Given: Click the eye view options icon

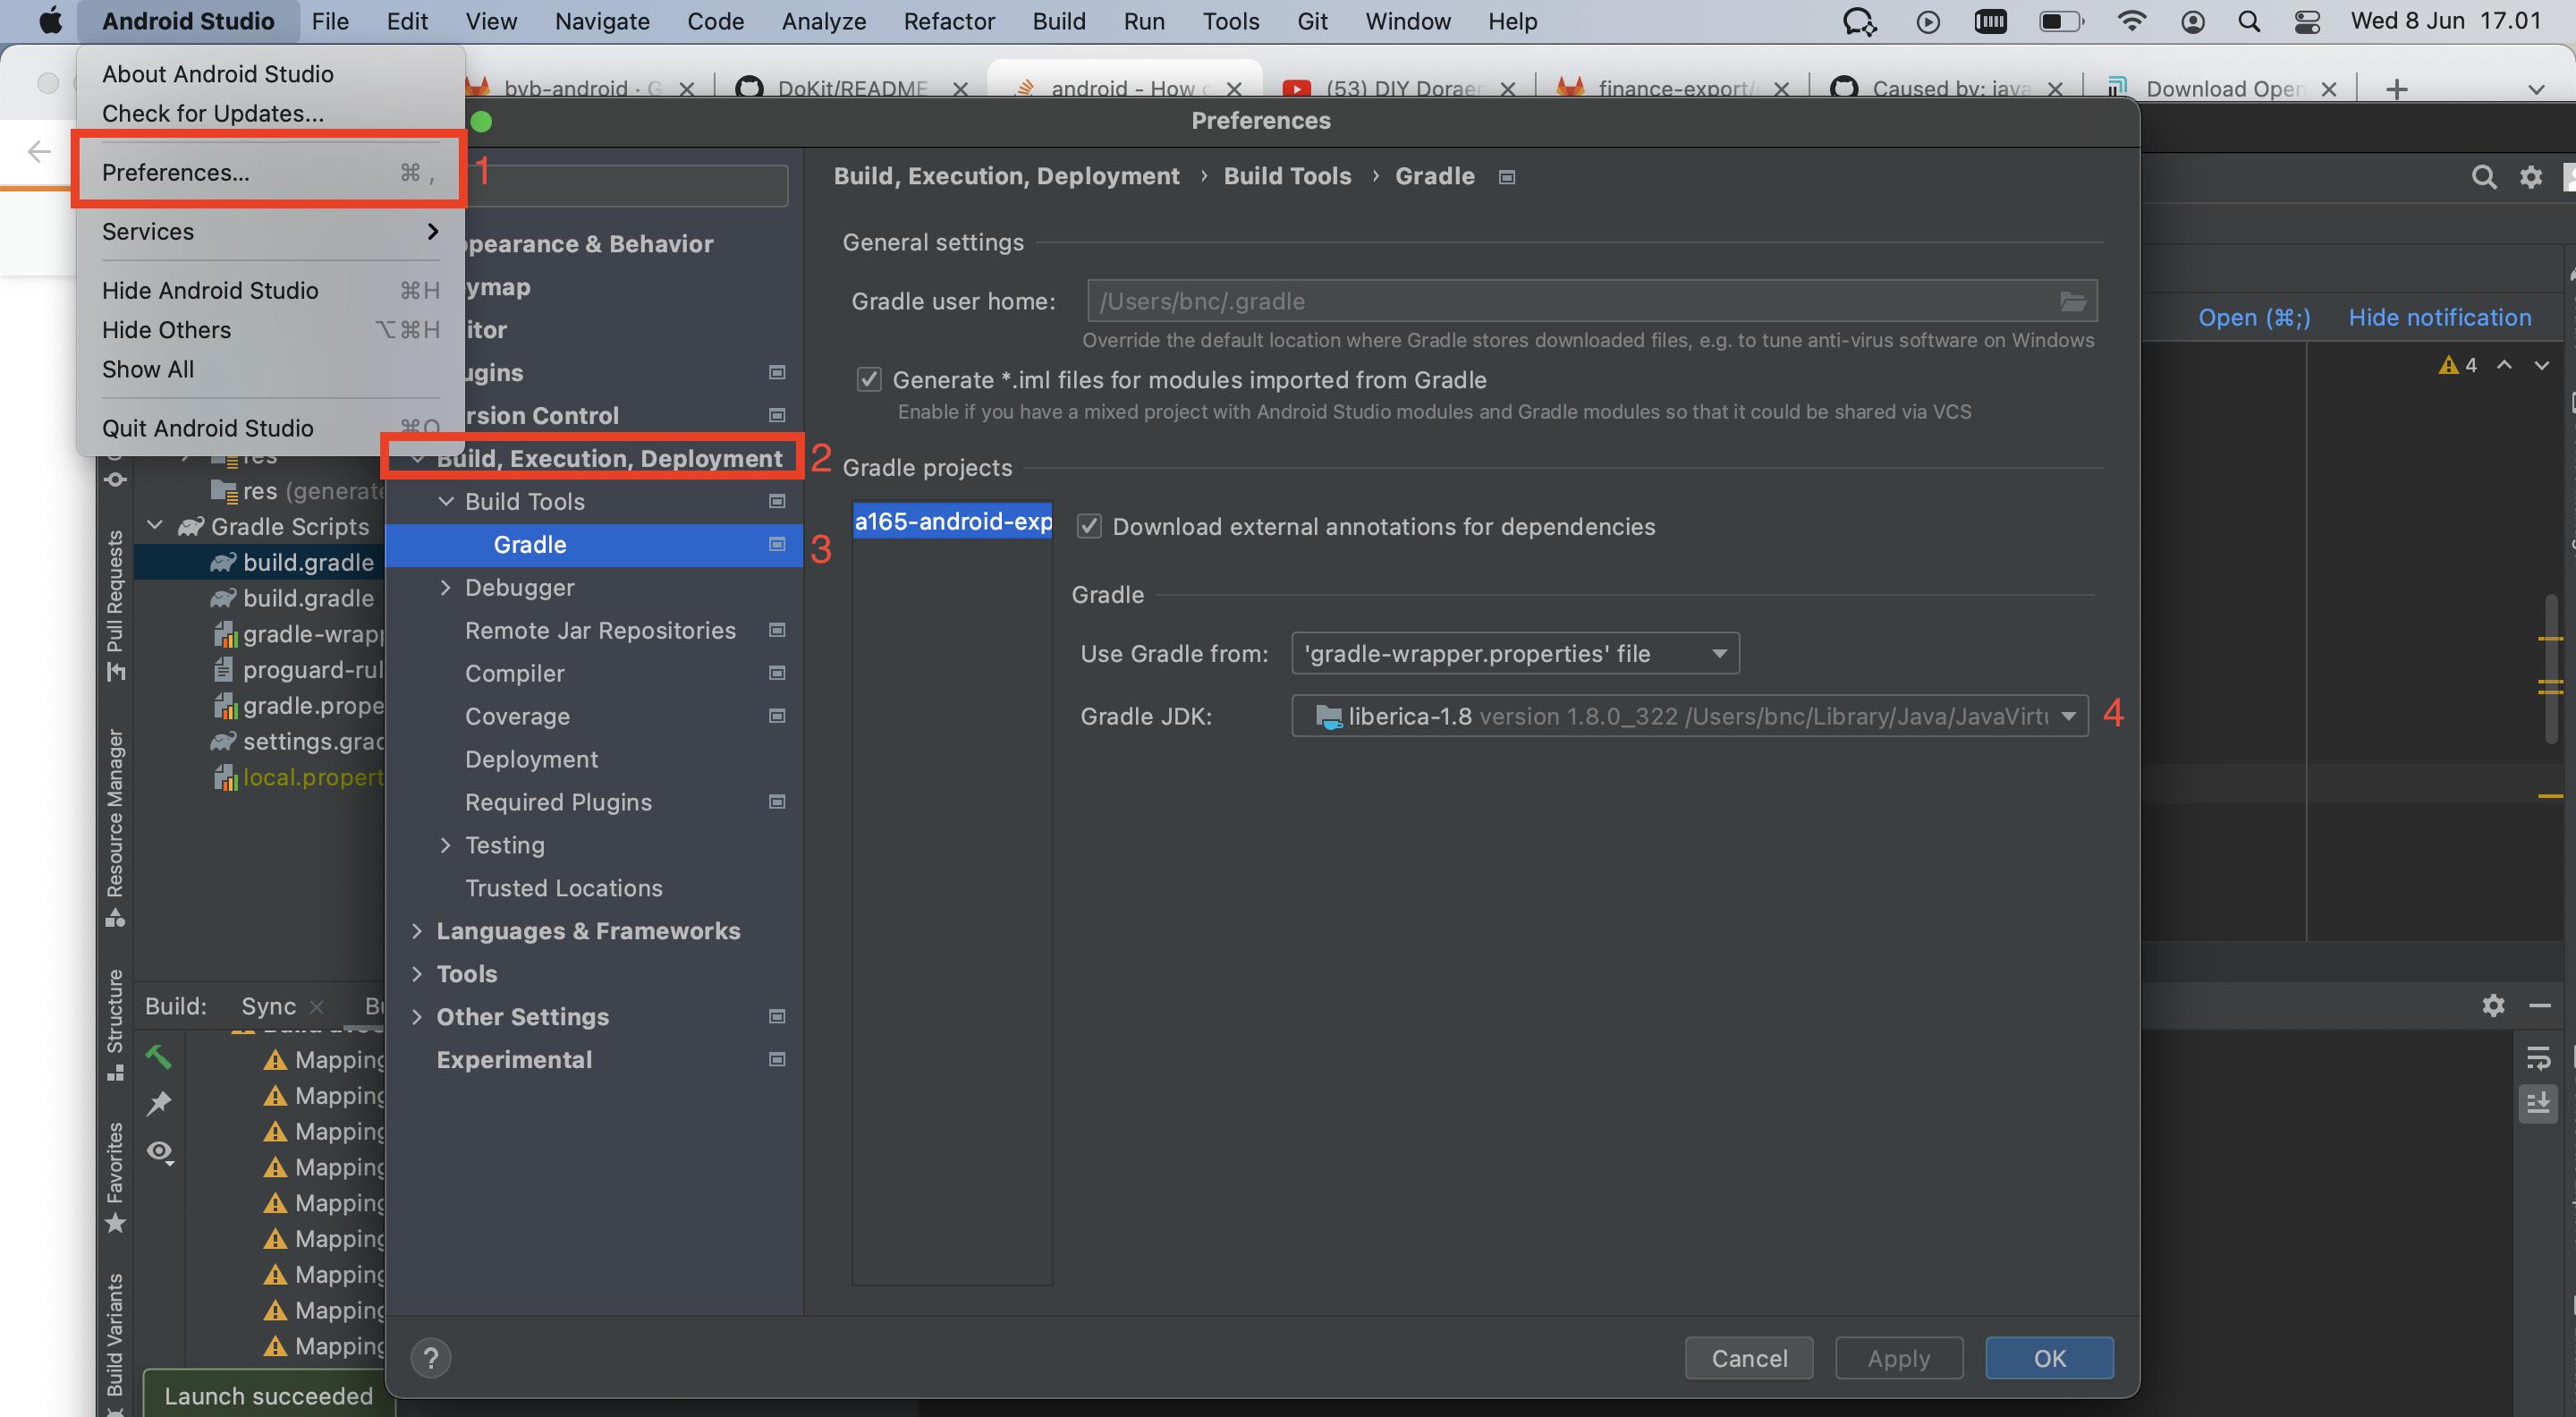Looking at the screenshot, I should click(x=160, y=1151).
